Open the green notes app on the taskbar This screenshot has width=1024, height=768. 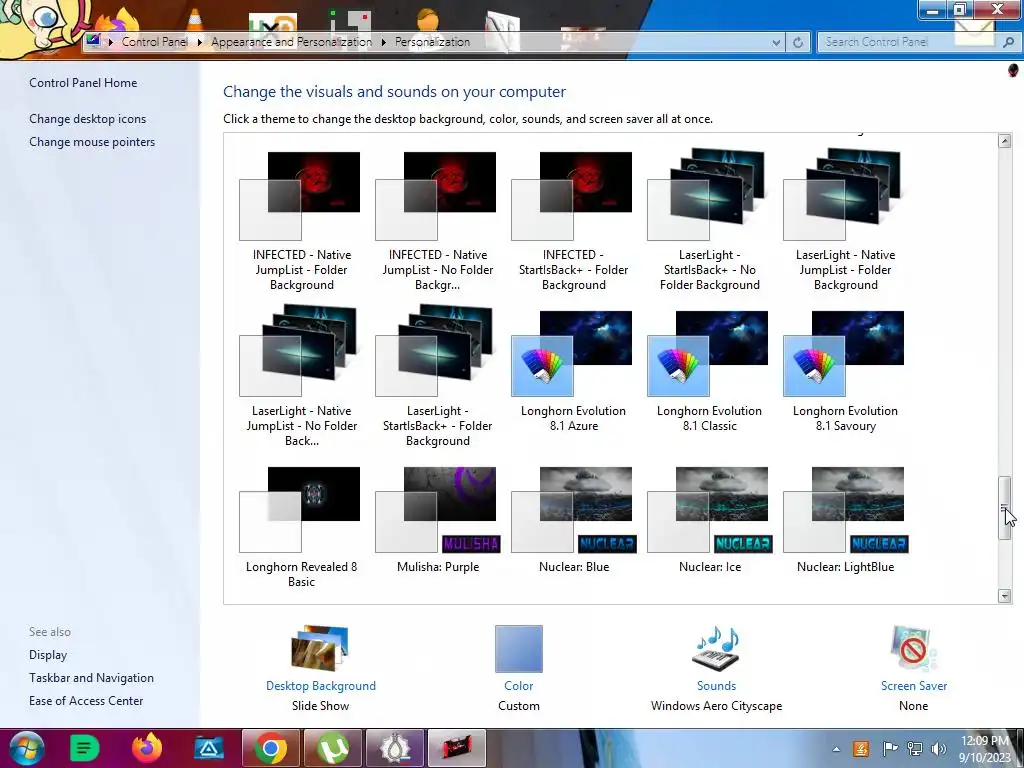coord(84,748)
